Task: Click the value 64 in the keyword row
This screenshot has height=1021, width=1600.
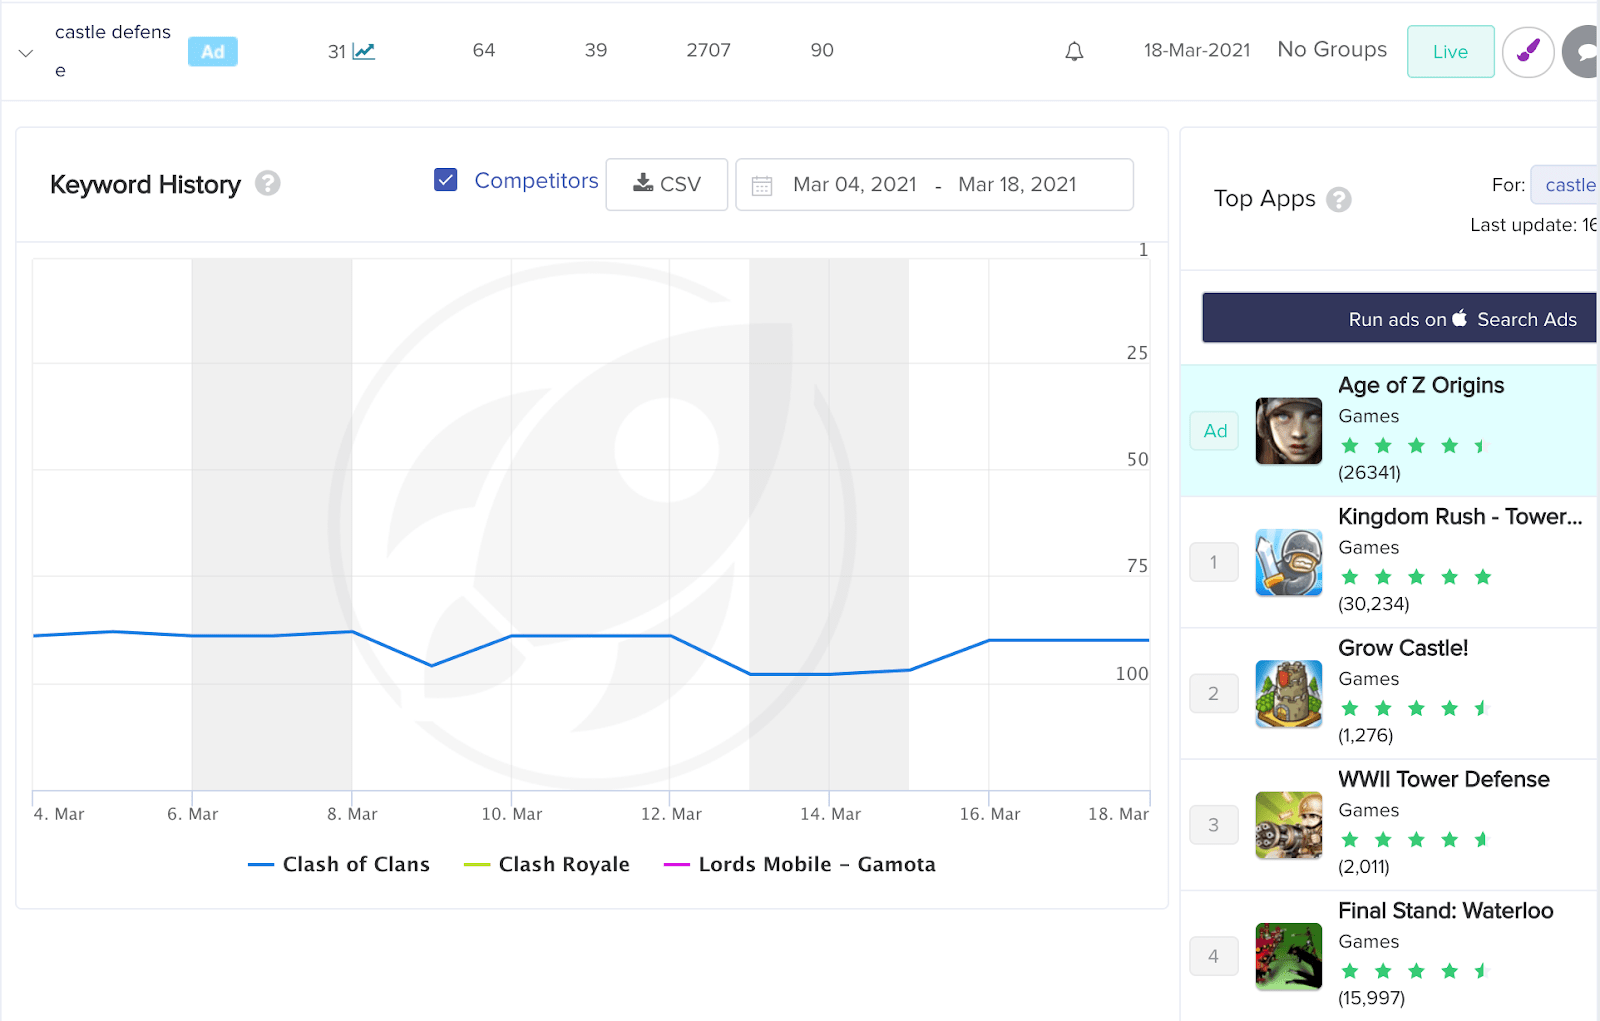Action: [x=484, y=50]
